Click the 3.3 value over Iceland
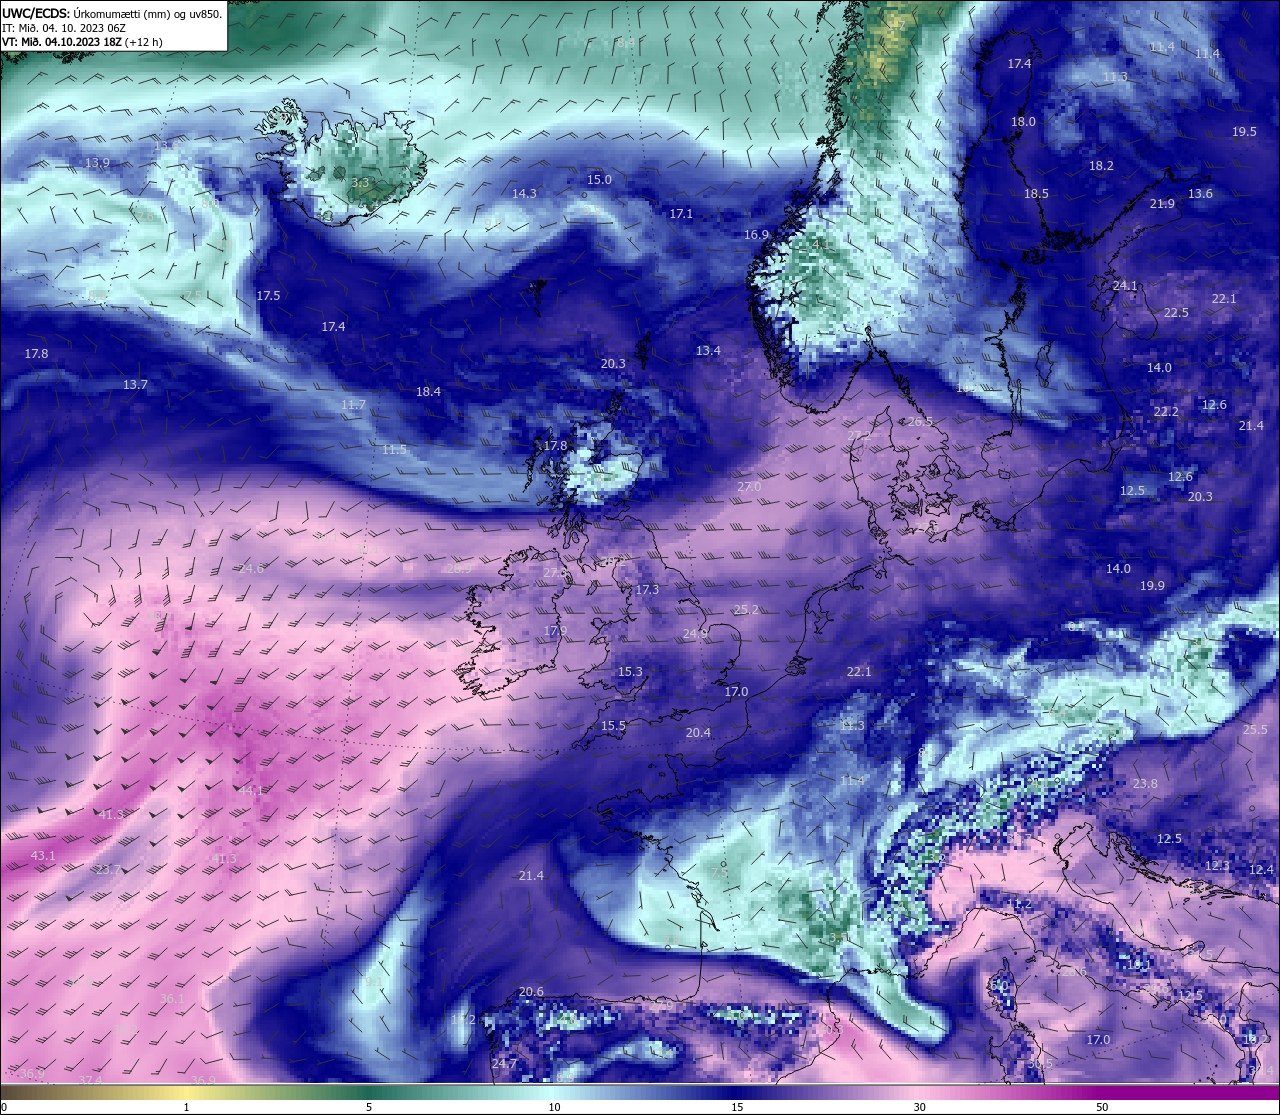The image size is (1280, 1115). [360, 183]
